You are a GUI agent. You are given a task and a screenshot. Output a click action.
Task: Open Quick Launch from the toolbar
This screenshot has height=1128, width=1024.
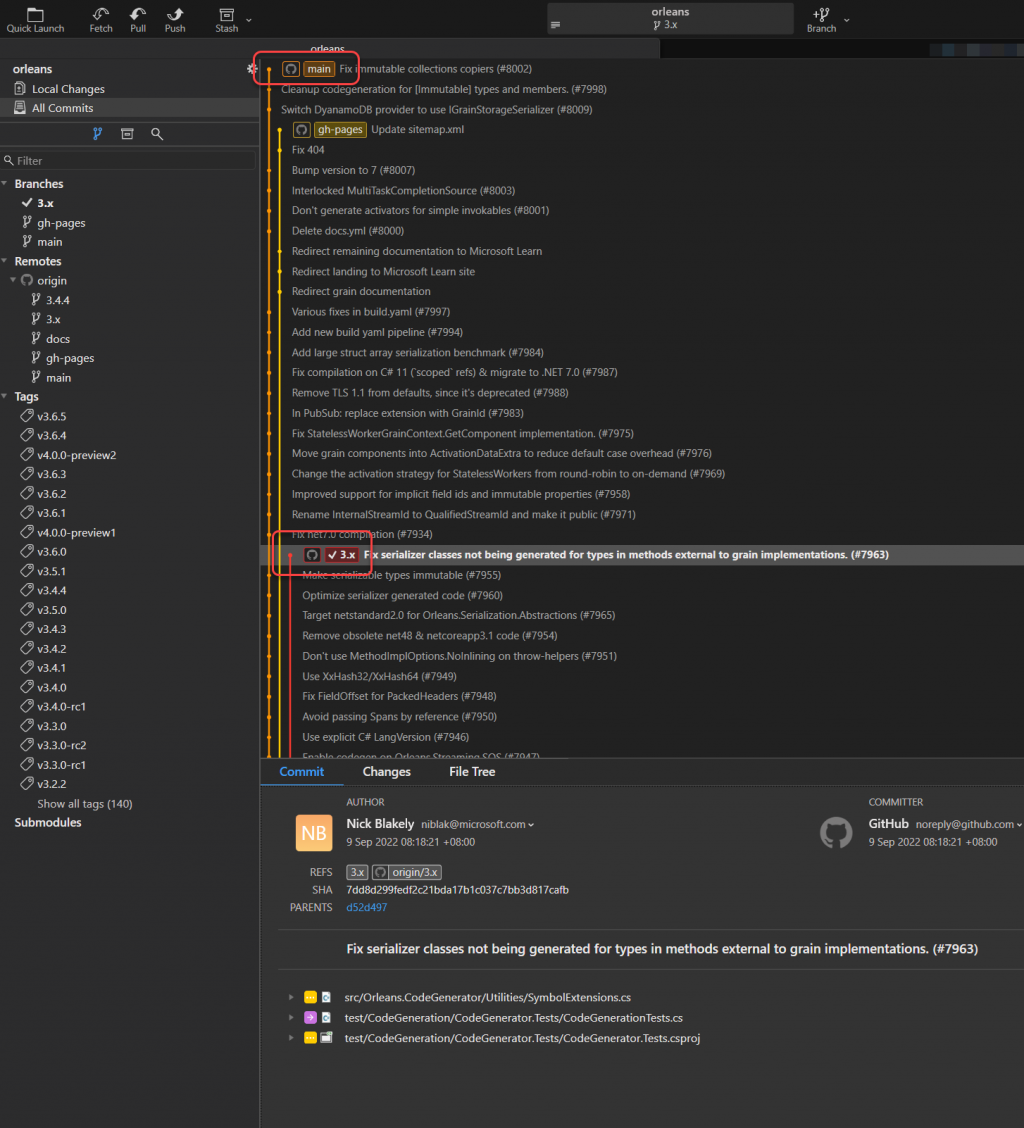[x=35, y=19]
